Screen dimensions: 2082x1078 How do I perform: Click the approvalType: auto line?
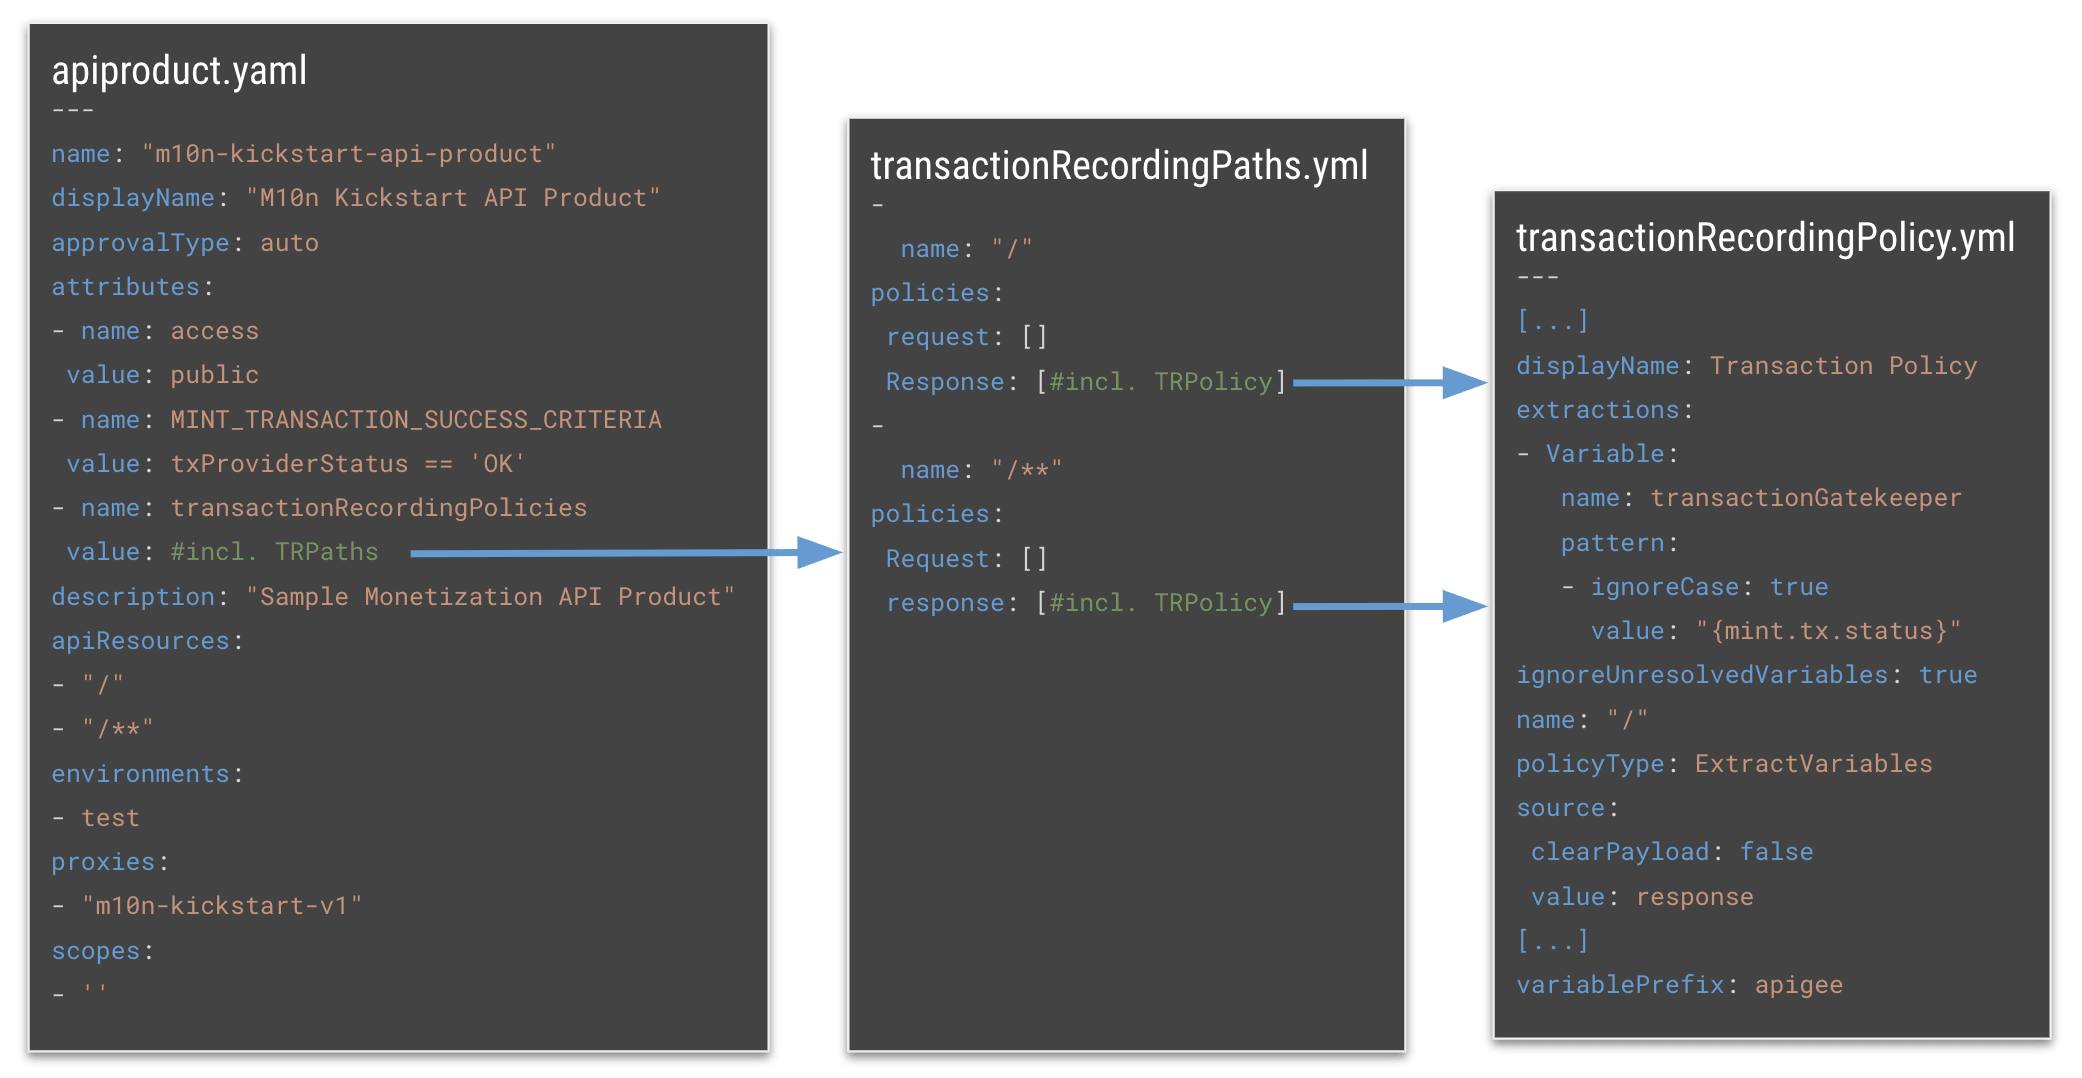185,243
